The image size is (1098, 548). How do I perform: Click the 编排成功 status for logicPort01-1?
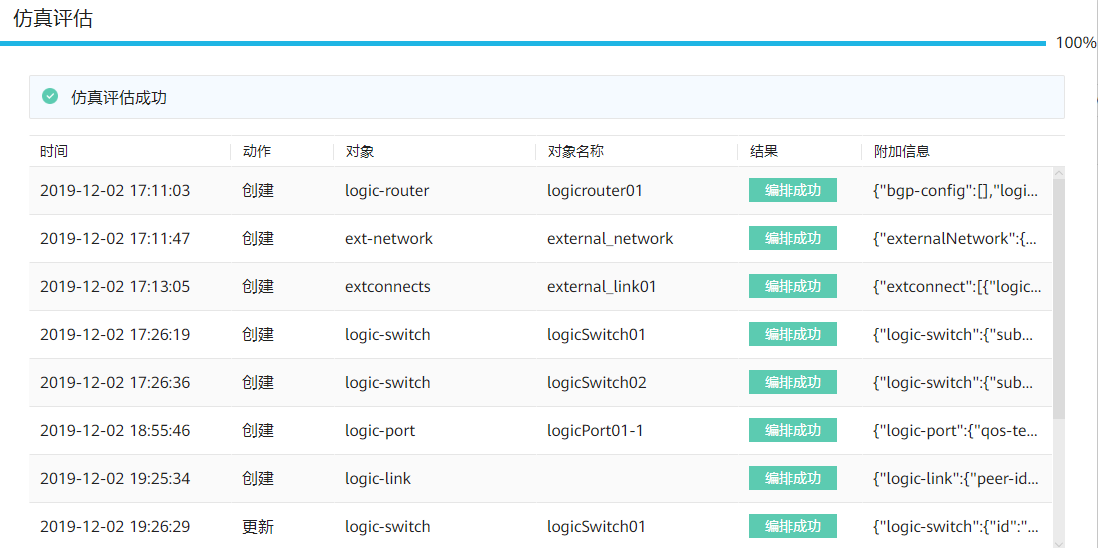tap(792, 430)
